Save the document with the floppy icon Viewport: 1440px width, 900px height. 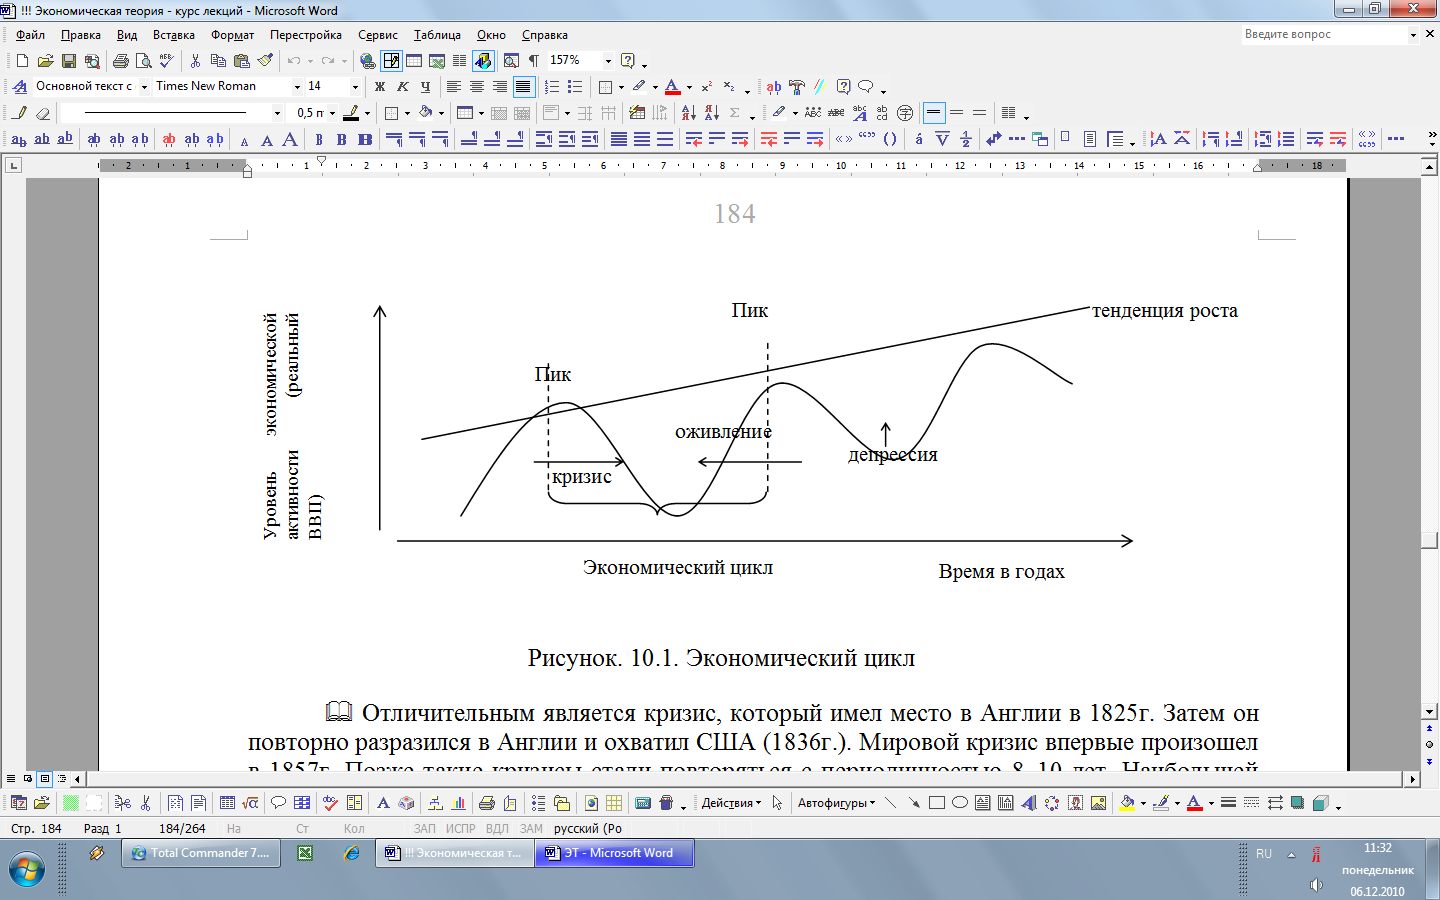pos(69,61)
